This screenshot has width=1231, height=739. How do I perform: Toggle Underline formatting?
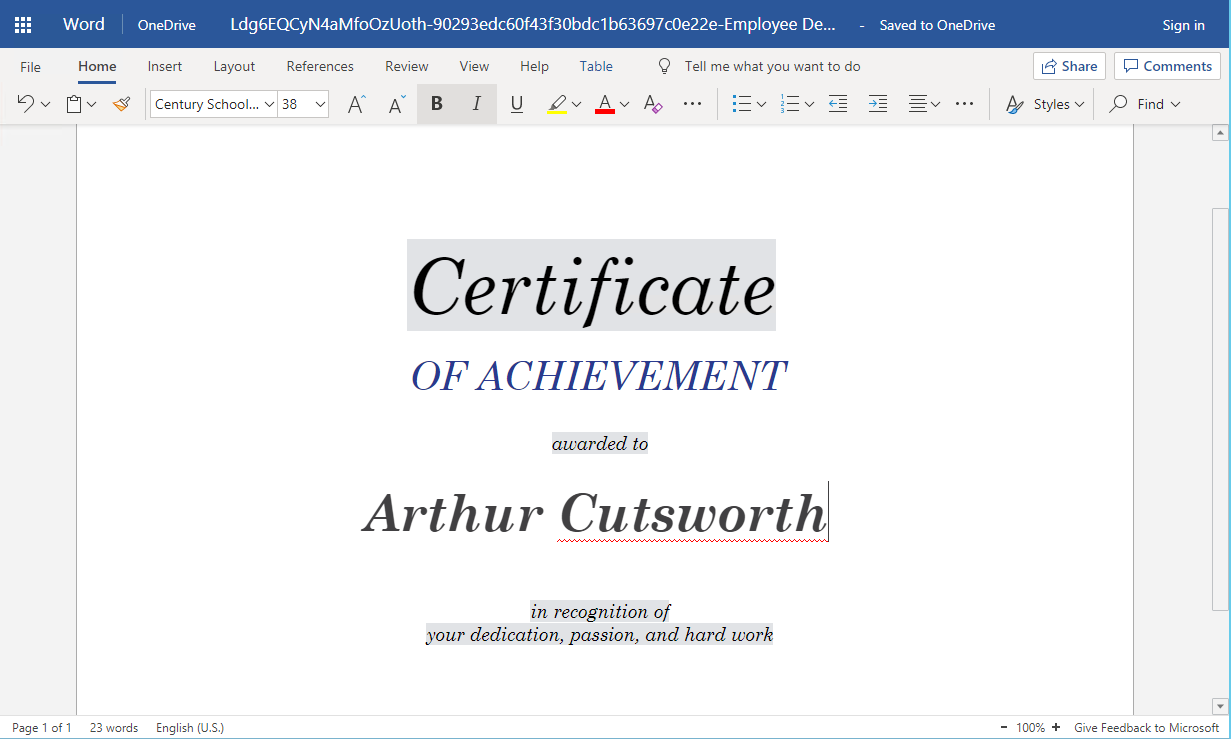pos(516,104)
